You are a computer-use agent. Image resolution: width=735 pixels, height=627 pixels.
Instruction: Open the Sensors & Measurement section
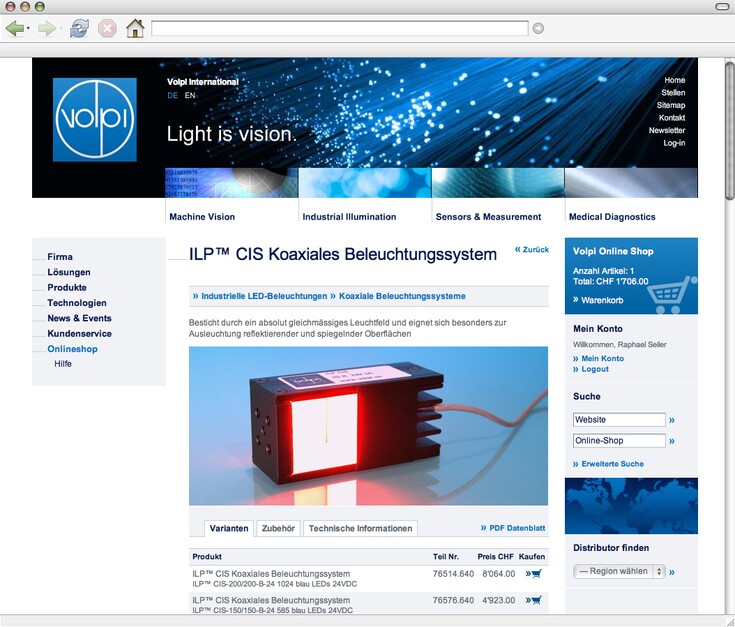(488, 217)
